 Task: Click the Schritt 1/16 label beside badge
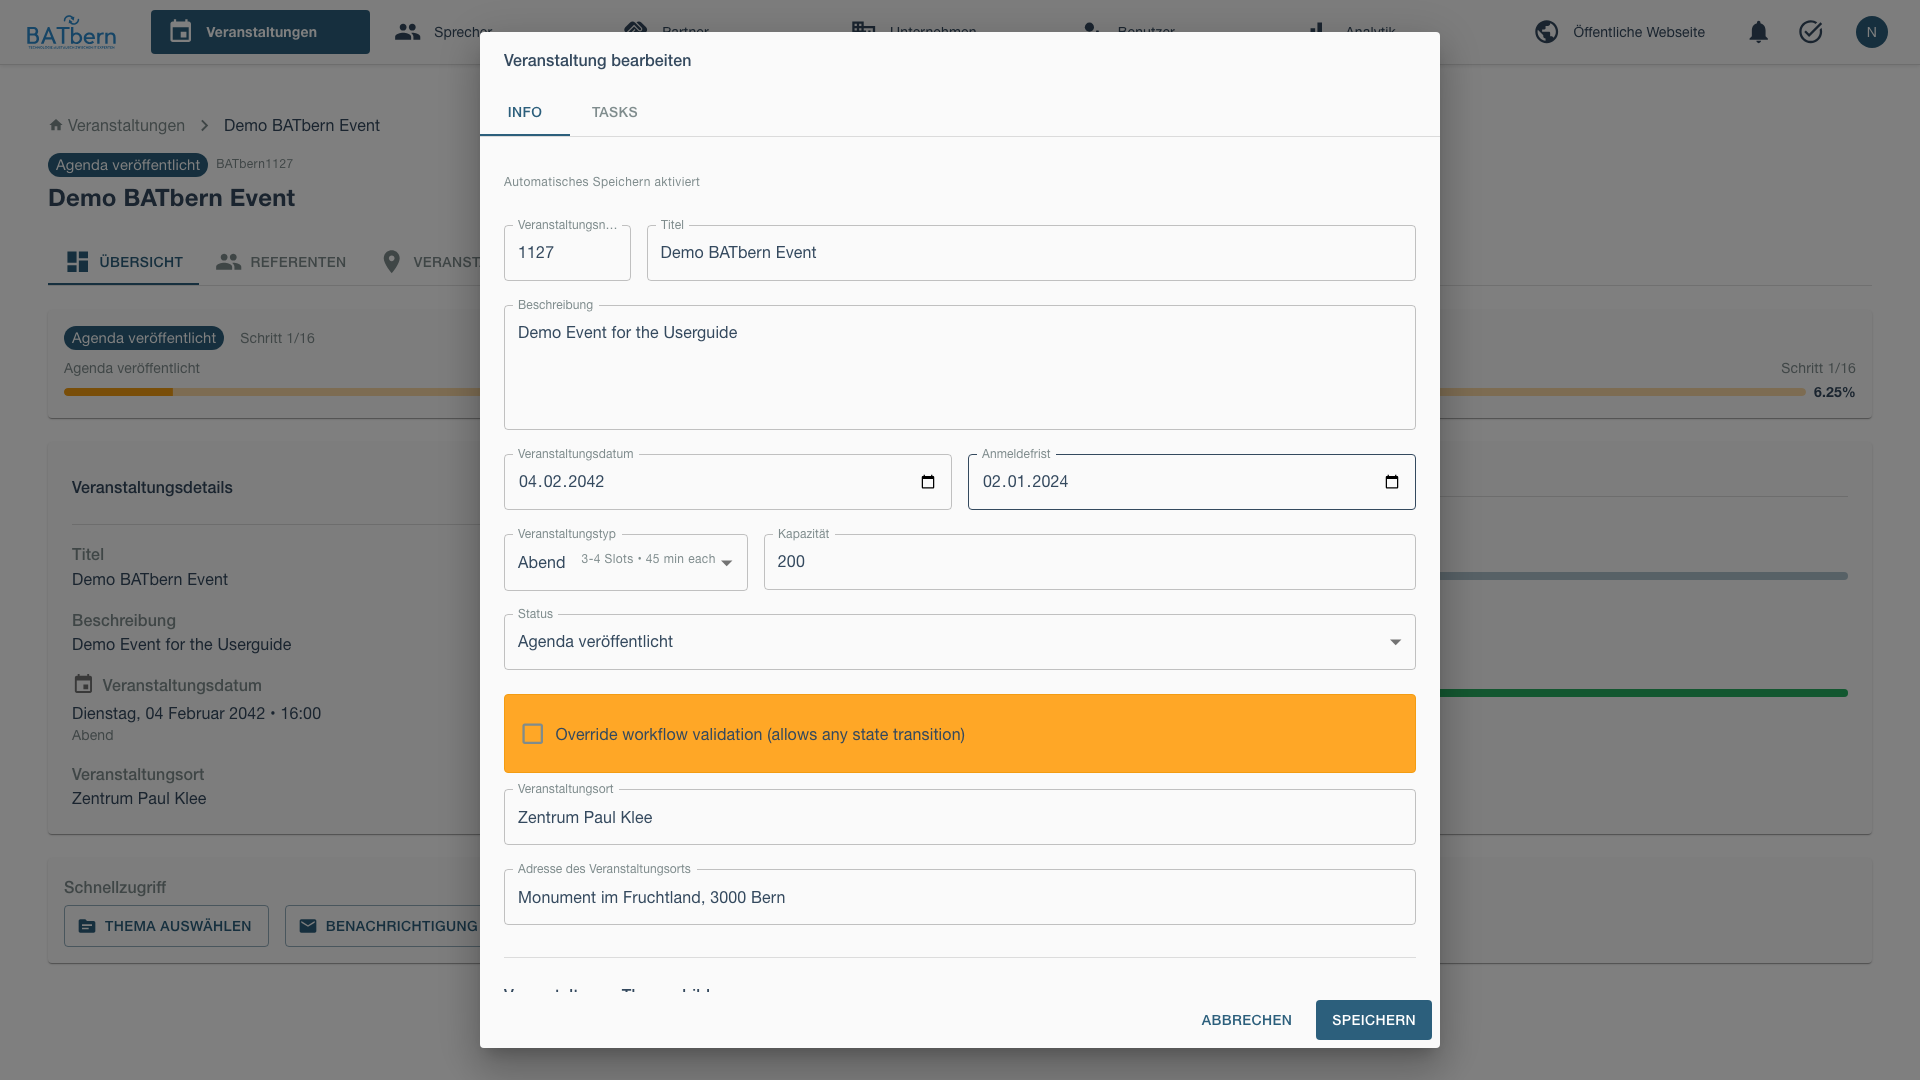[277, 338]
